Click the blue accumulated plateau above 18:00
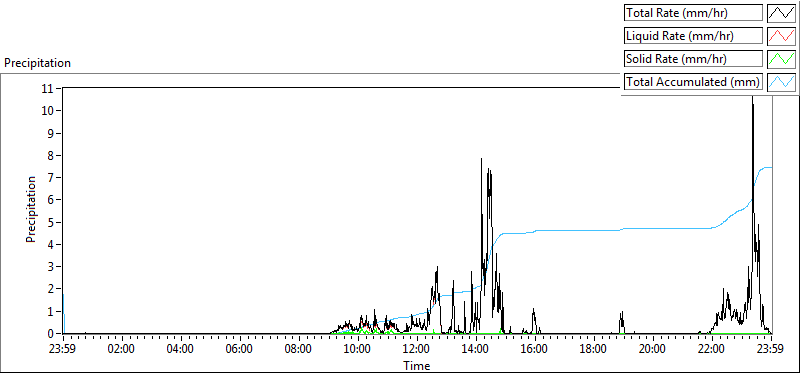800x373 pixels. [594, 231]
